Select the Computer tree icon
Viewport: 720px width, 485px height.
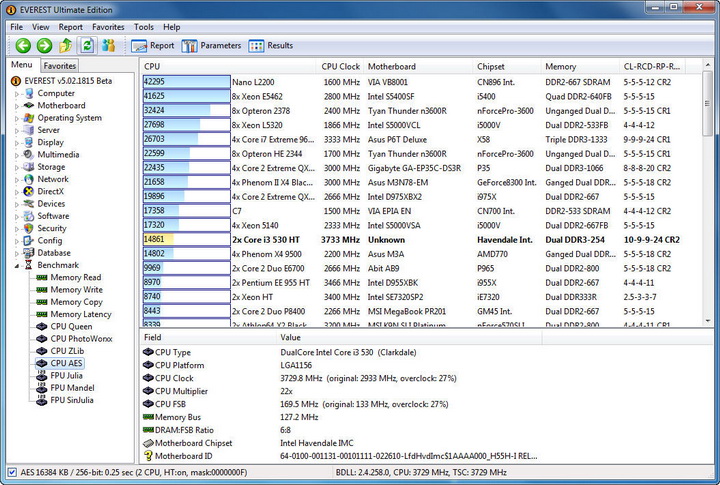click(x=29, y=93)
